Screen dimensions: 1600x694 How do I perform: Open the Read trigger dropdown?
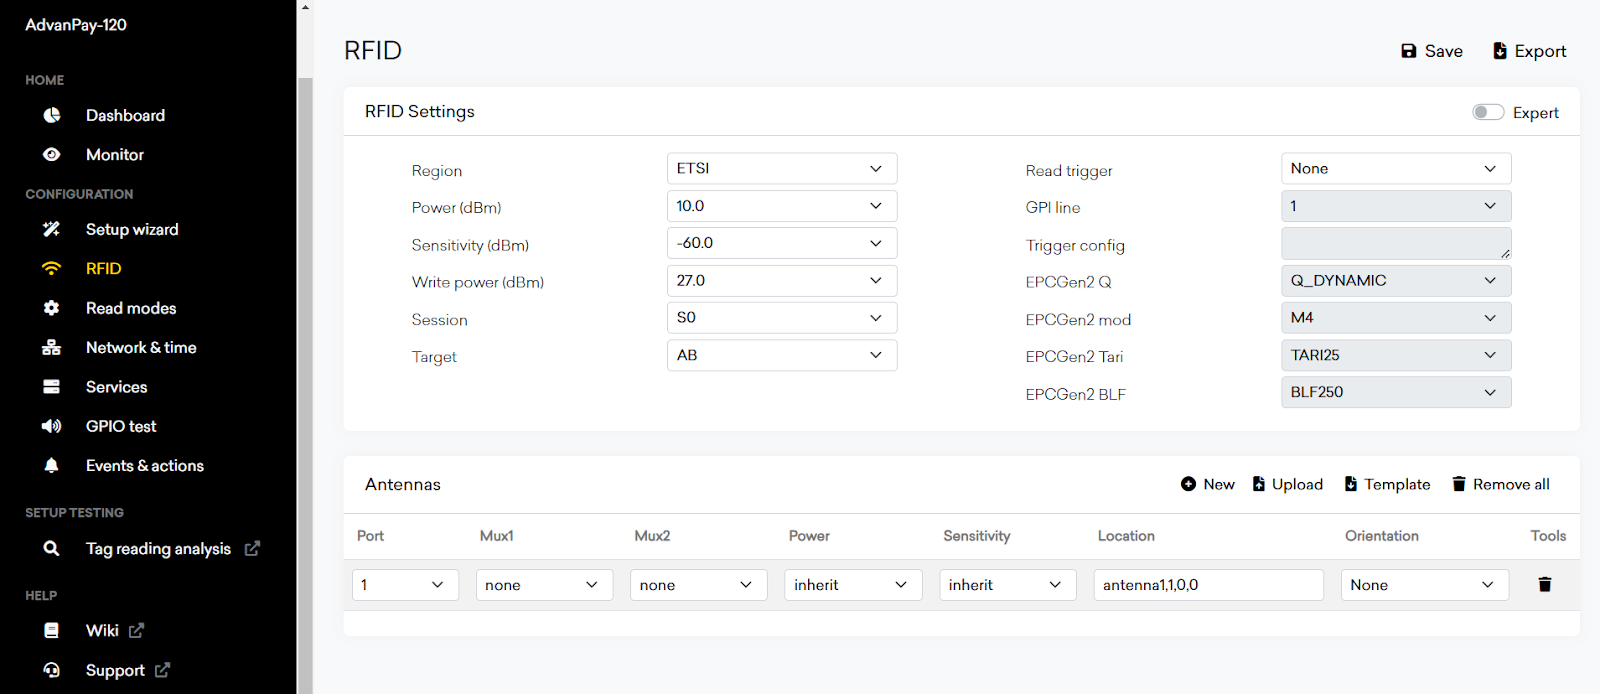click(x=1395, y=169)
